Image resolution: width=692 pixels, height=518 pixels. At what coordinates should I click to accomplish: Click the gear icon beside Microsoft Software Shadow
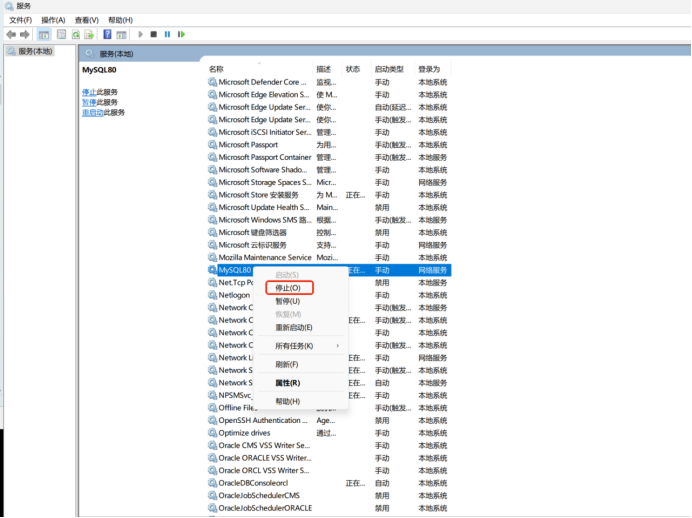212,170
